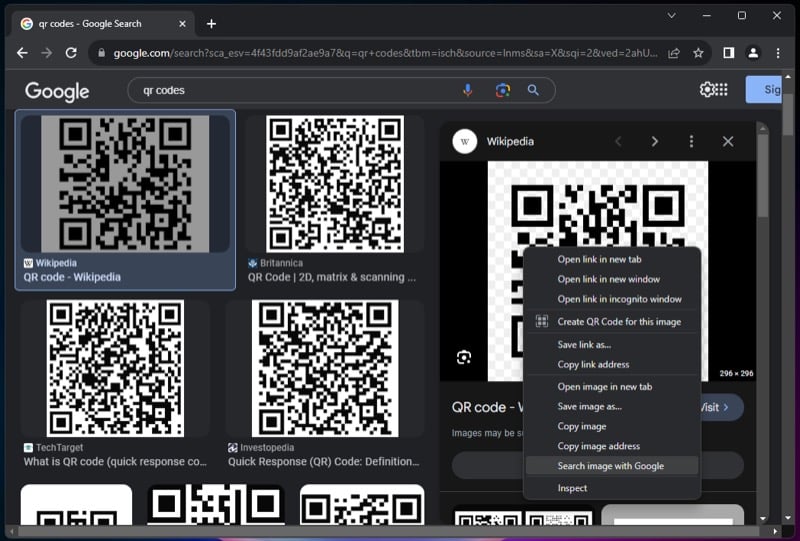Click the voice search microphone icon
This screenshot has height=541, width=800.
pyautogui.click(x=467, y=90)
